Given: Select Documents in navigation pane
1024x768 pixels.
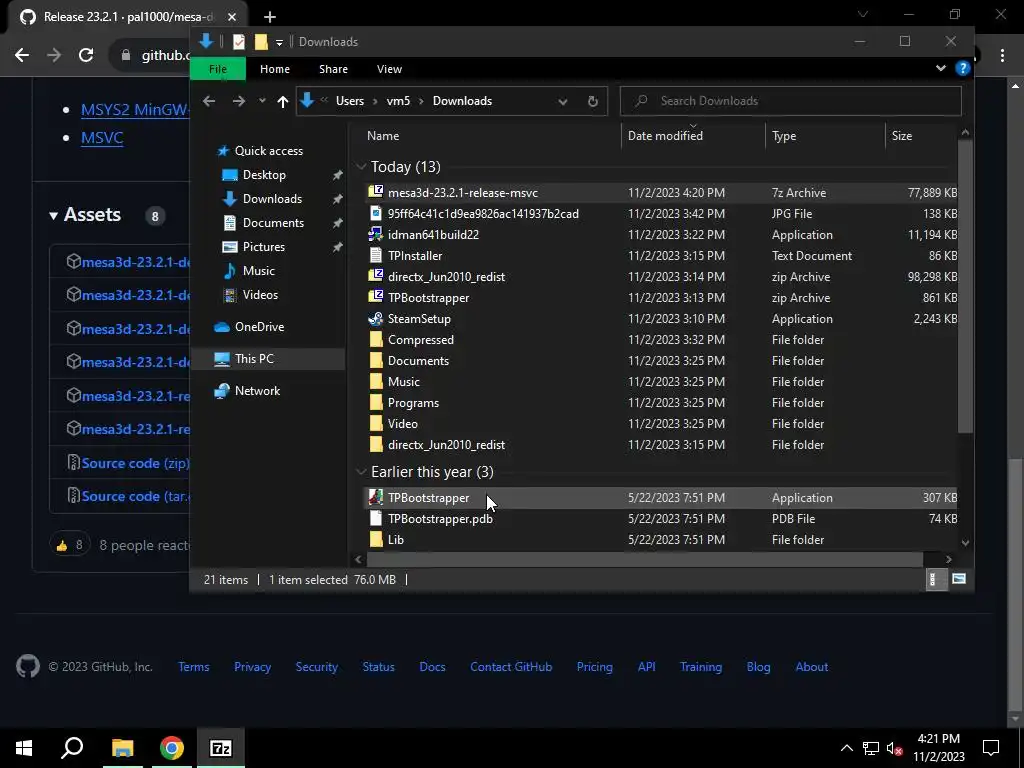Looking at the screenshot, I should (273, 223).
